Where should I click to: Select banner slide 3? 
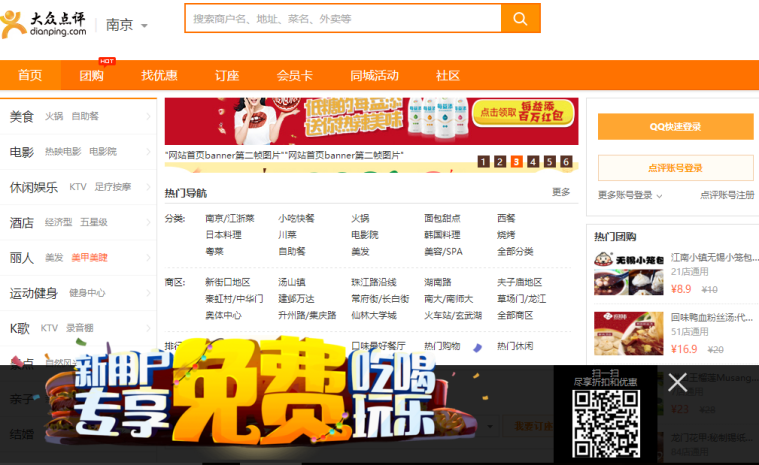516,162
